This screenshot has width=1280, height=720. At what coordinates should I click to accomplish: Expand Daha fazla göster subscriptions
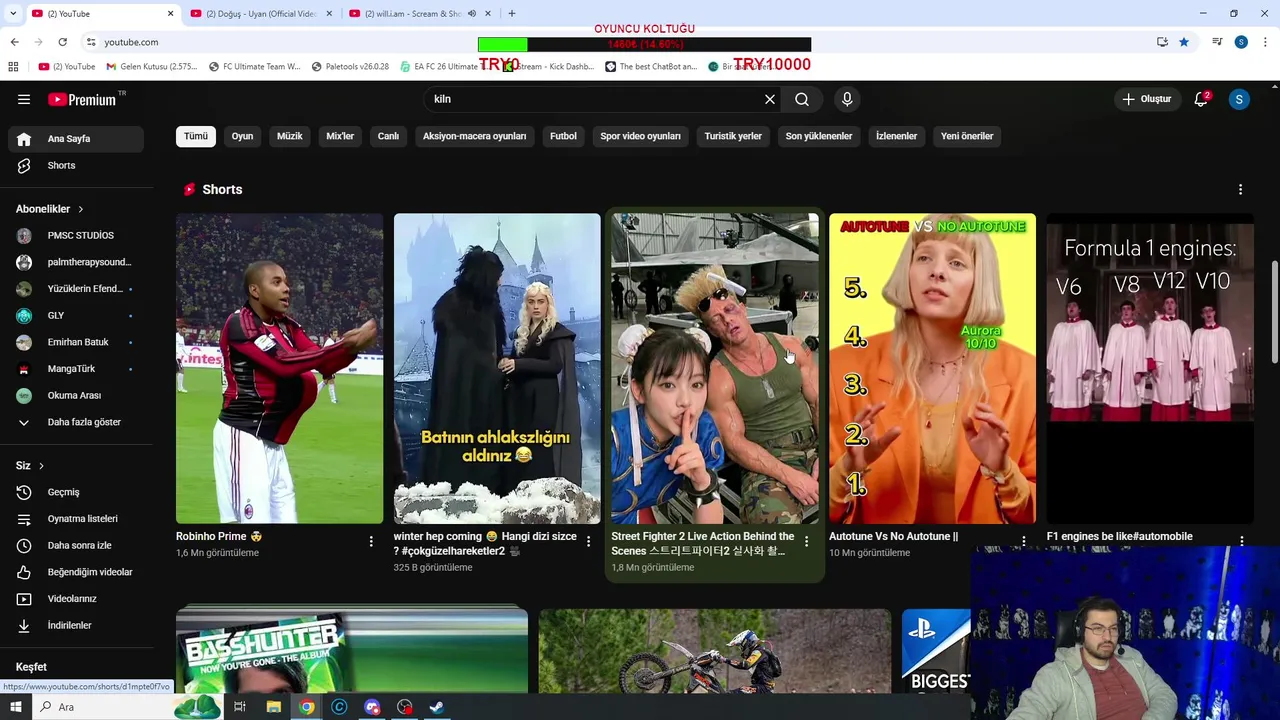(x=76, y=422)
